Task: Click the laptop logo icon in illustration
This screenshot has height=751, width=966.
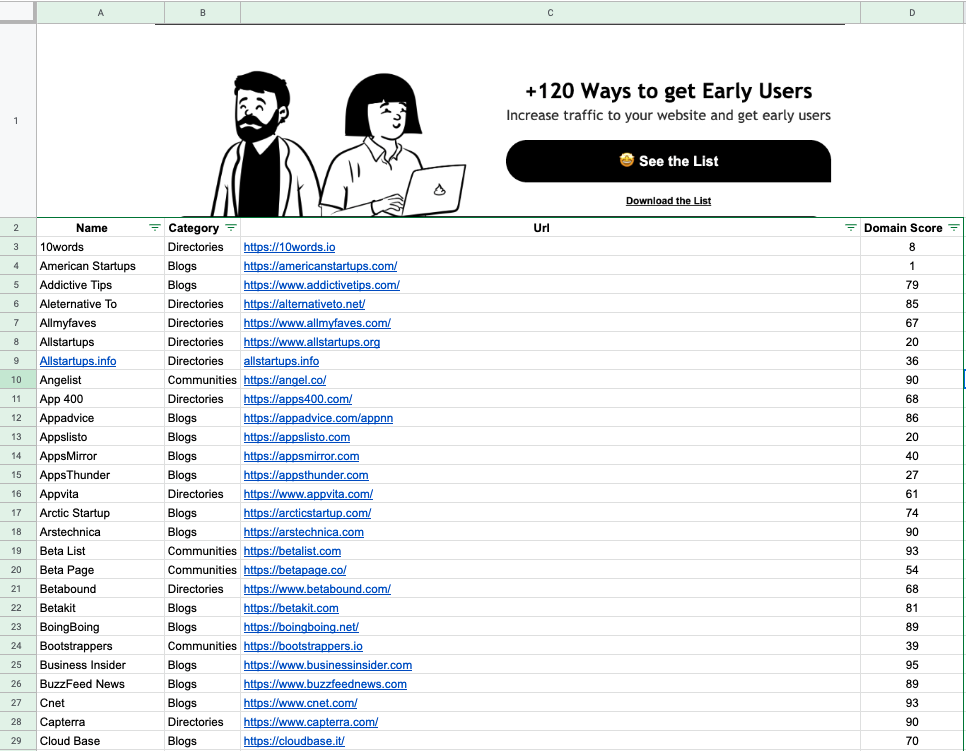Action: (439, 189)
